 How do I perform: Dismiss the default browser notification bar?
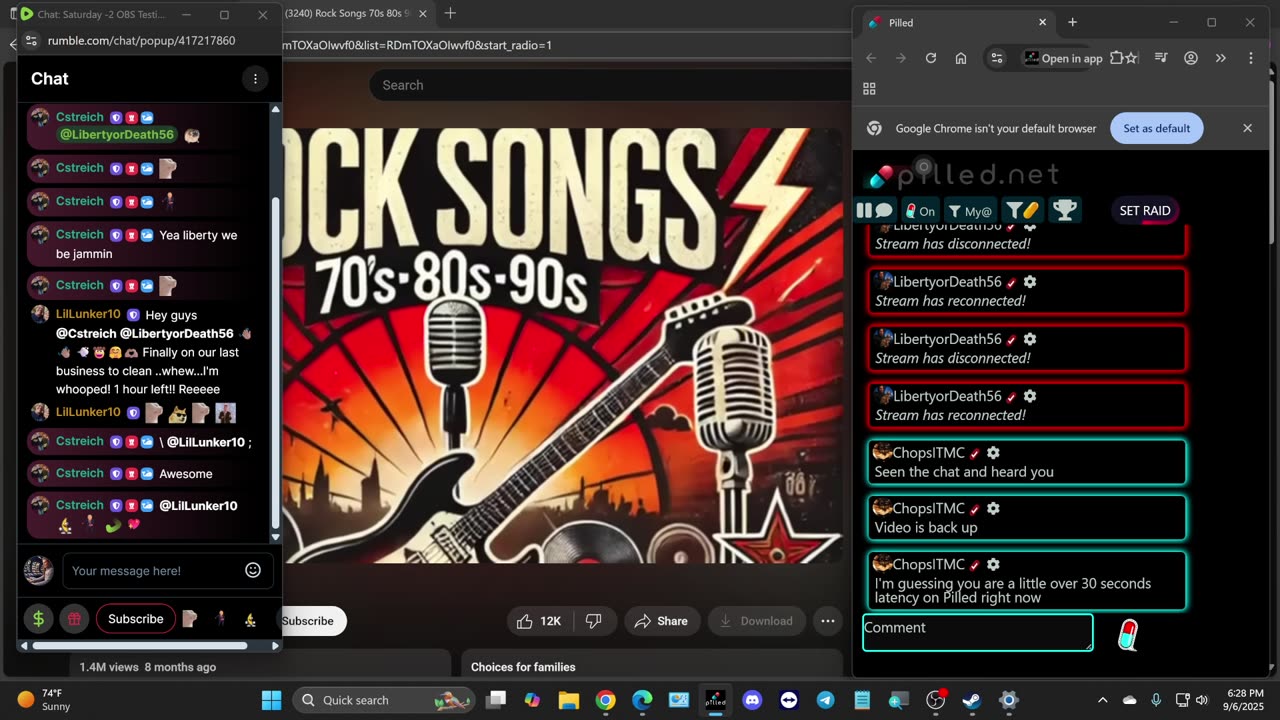pos(1247,128)
